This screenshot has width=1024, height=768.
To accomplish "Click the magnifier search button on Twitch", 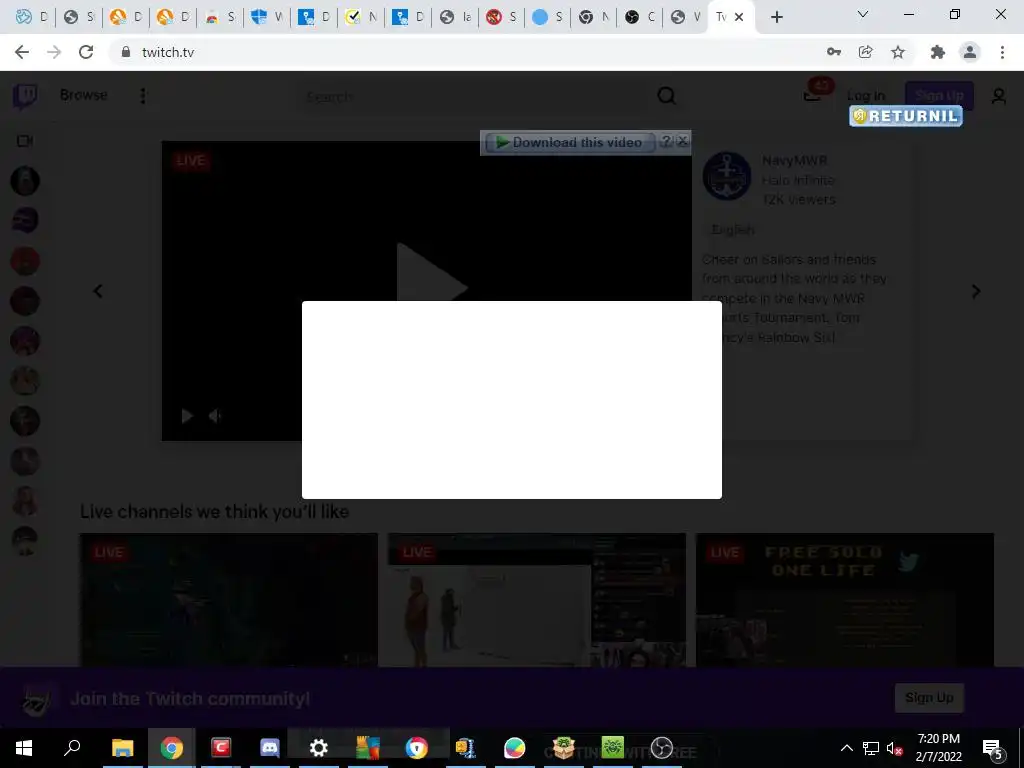I will coord(666,96).
